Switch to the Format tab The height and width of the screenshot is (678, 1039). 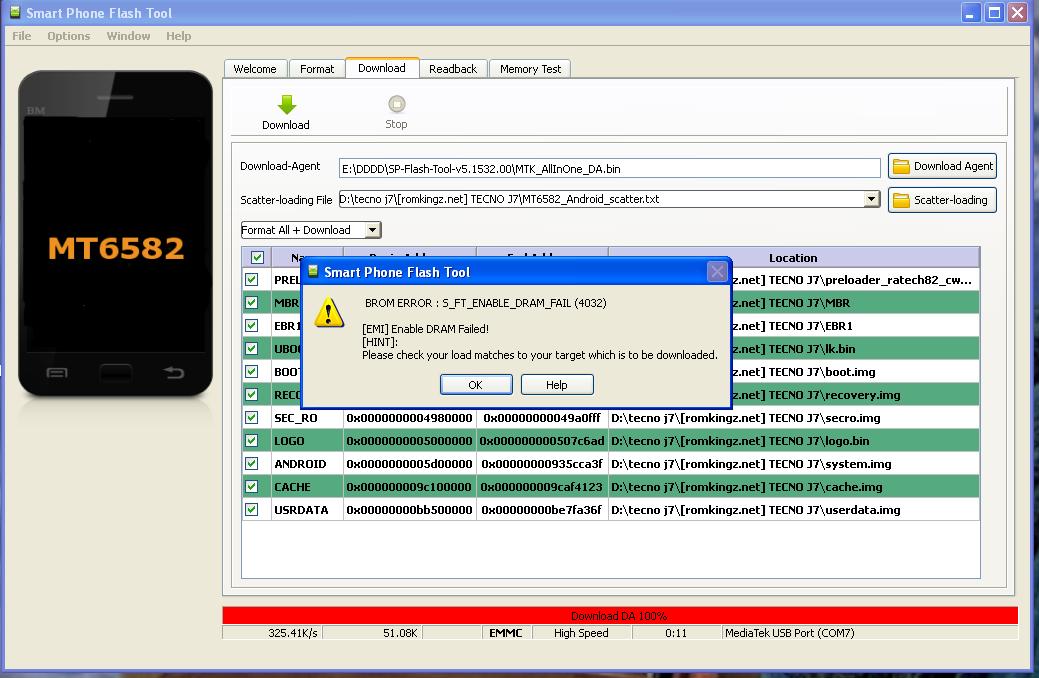coord(317,69)
